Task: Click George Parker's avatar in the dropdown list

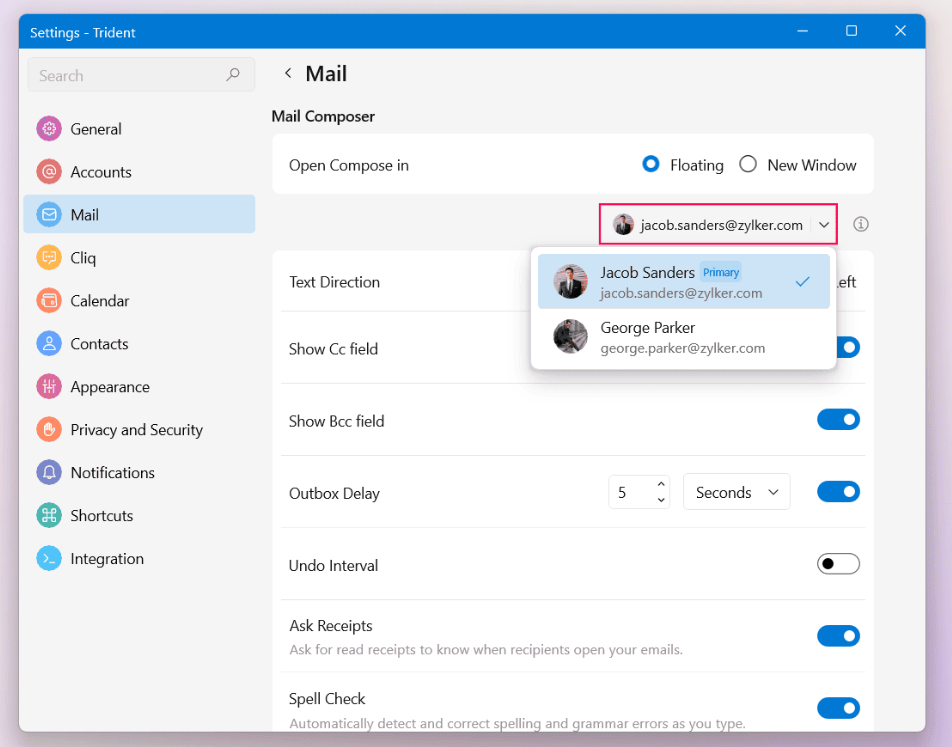Action: 571,336
